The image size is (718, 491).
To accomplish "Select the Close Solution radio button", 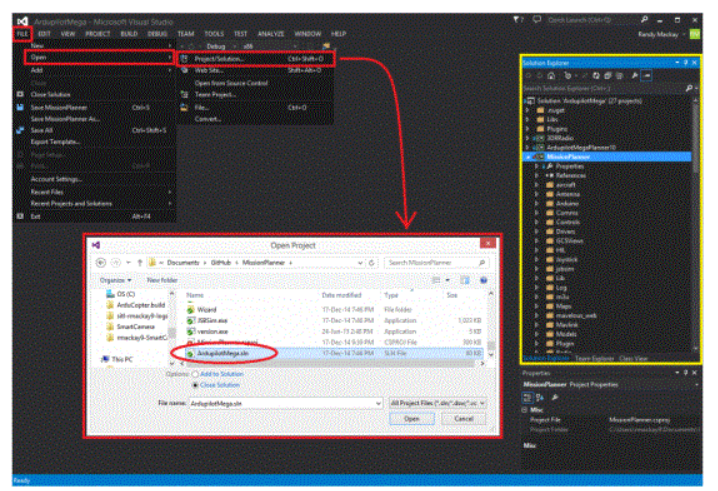I will [x=195, y=385].
